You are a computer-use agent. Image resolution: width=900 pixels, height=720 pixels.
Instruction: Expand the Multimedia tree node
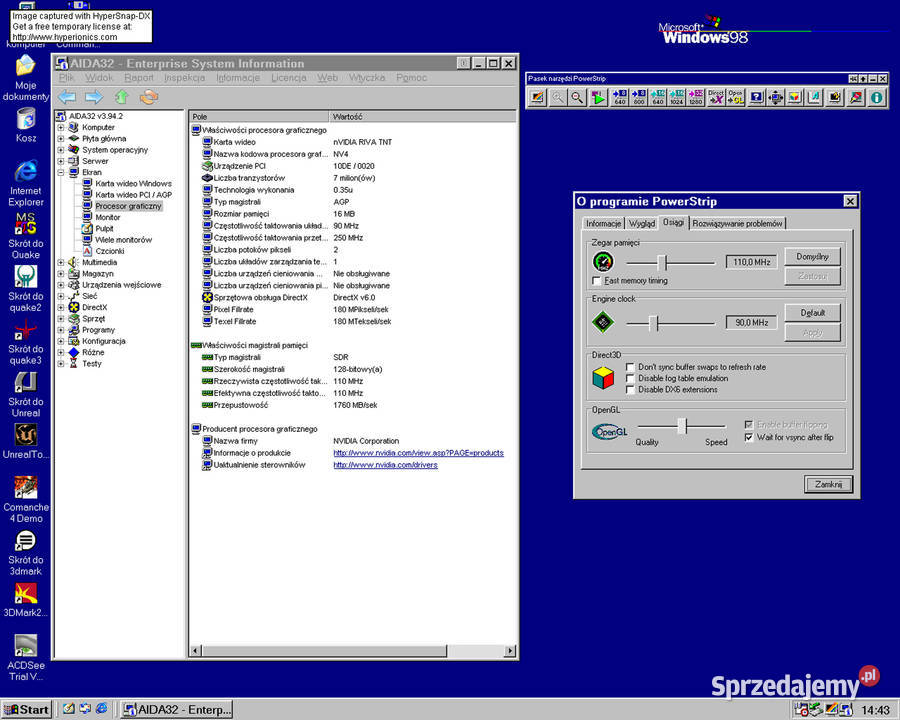coord(61,262)
